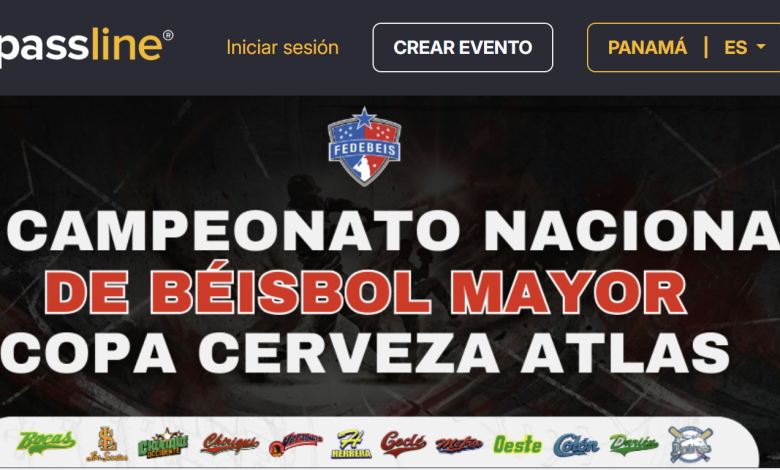Click the Iniciar sesión link

[283, 48]
